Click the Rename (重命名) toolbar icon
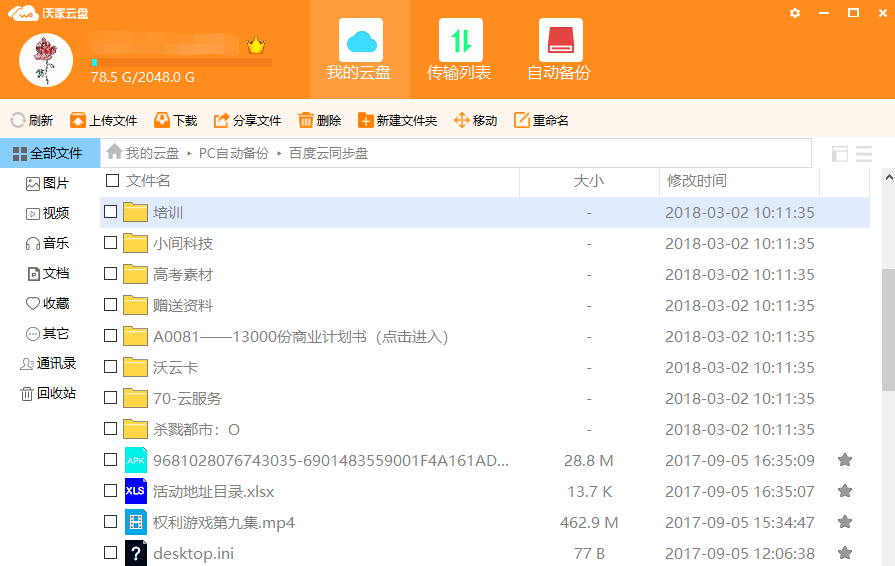The image size is (895, 566). click(522, 120)
